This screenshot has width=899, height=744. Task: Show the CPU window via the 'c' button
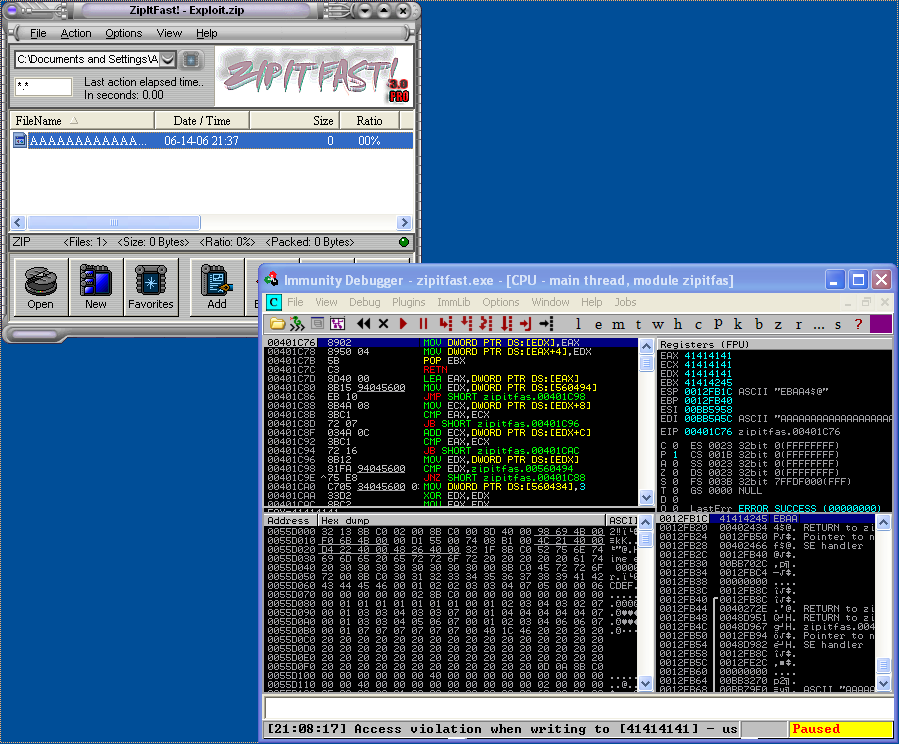tap(698, 324)
